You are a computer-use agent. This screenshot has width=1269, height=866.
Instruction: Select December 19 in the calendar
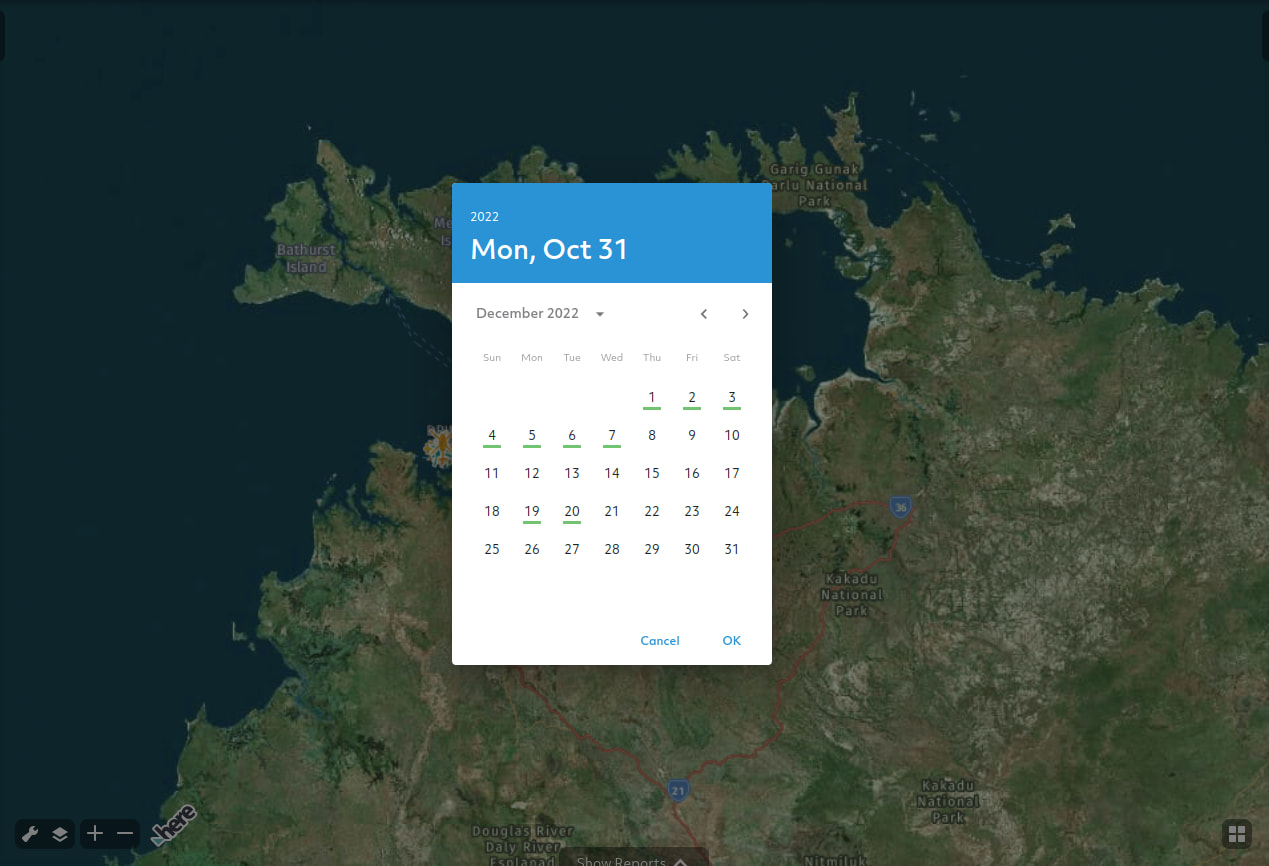click(531, 511)
